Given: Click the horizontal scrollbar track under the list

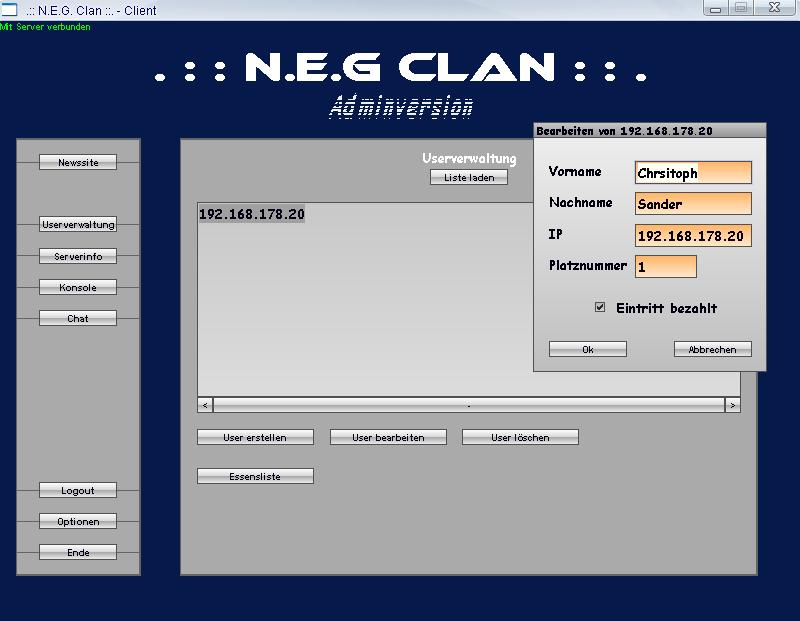Looking at the screenshot, I should [469, 405].
